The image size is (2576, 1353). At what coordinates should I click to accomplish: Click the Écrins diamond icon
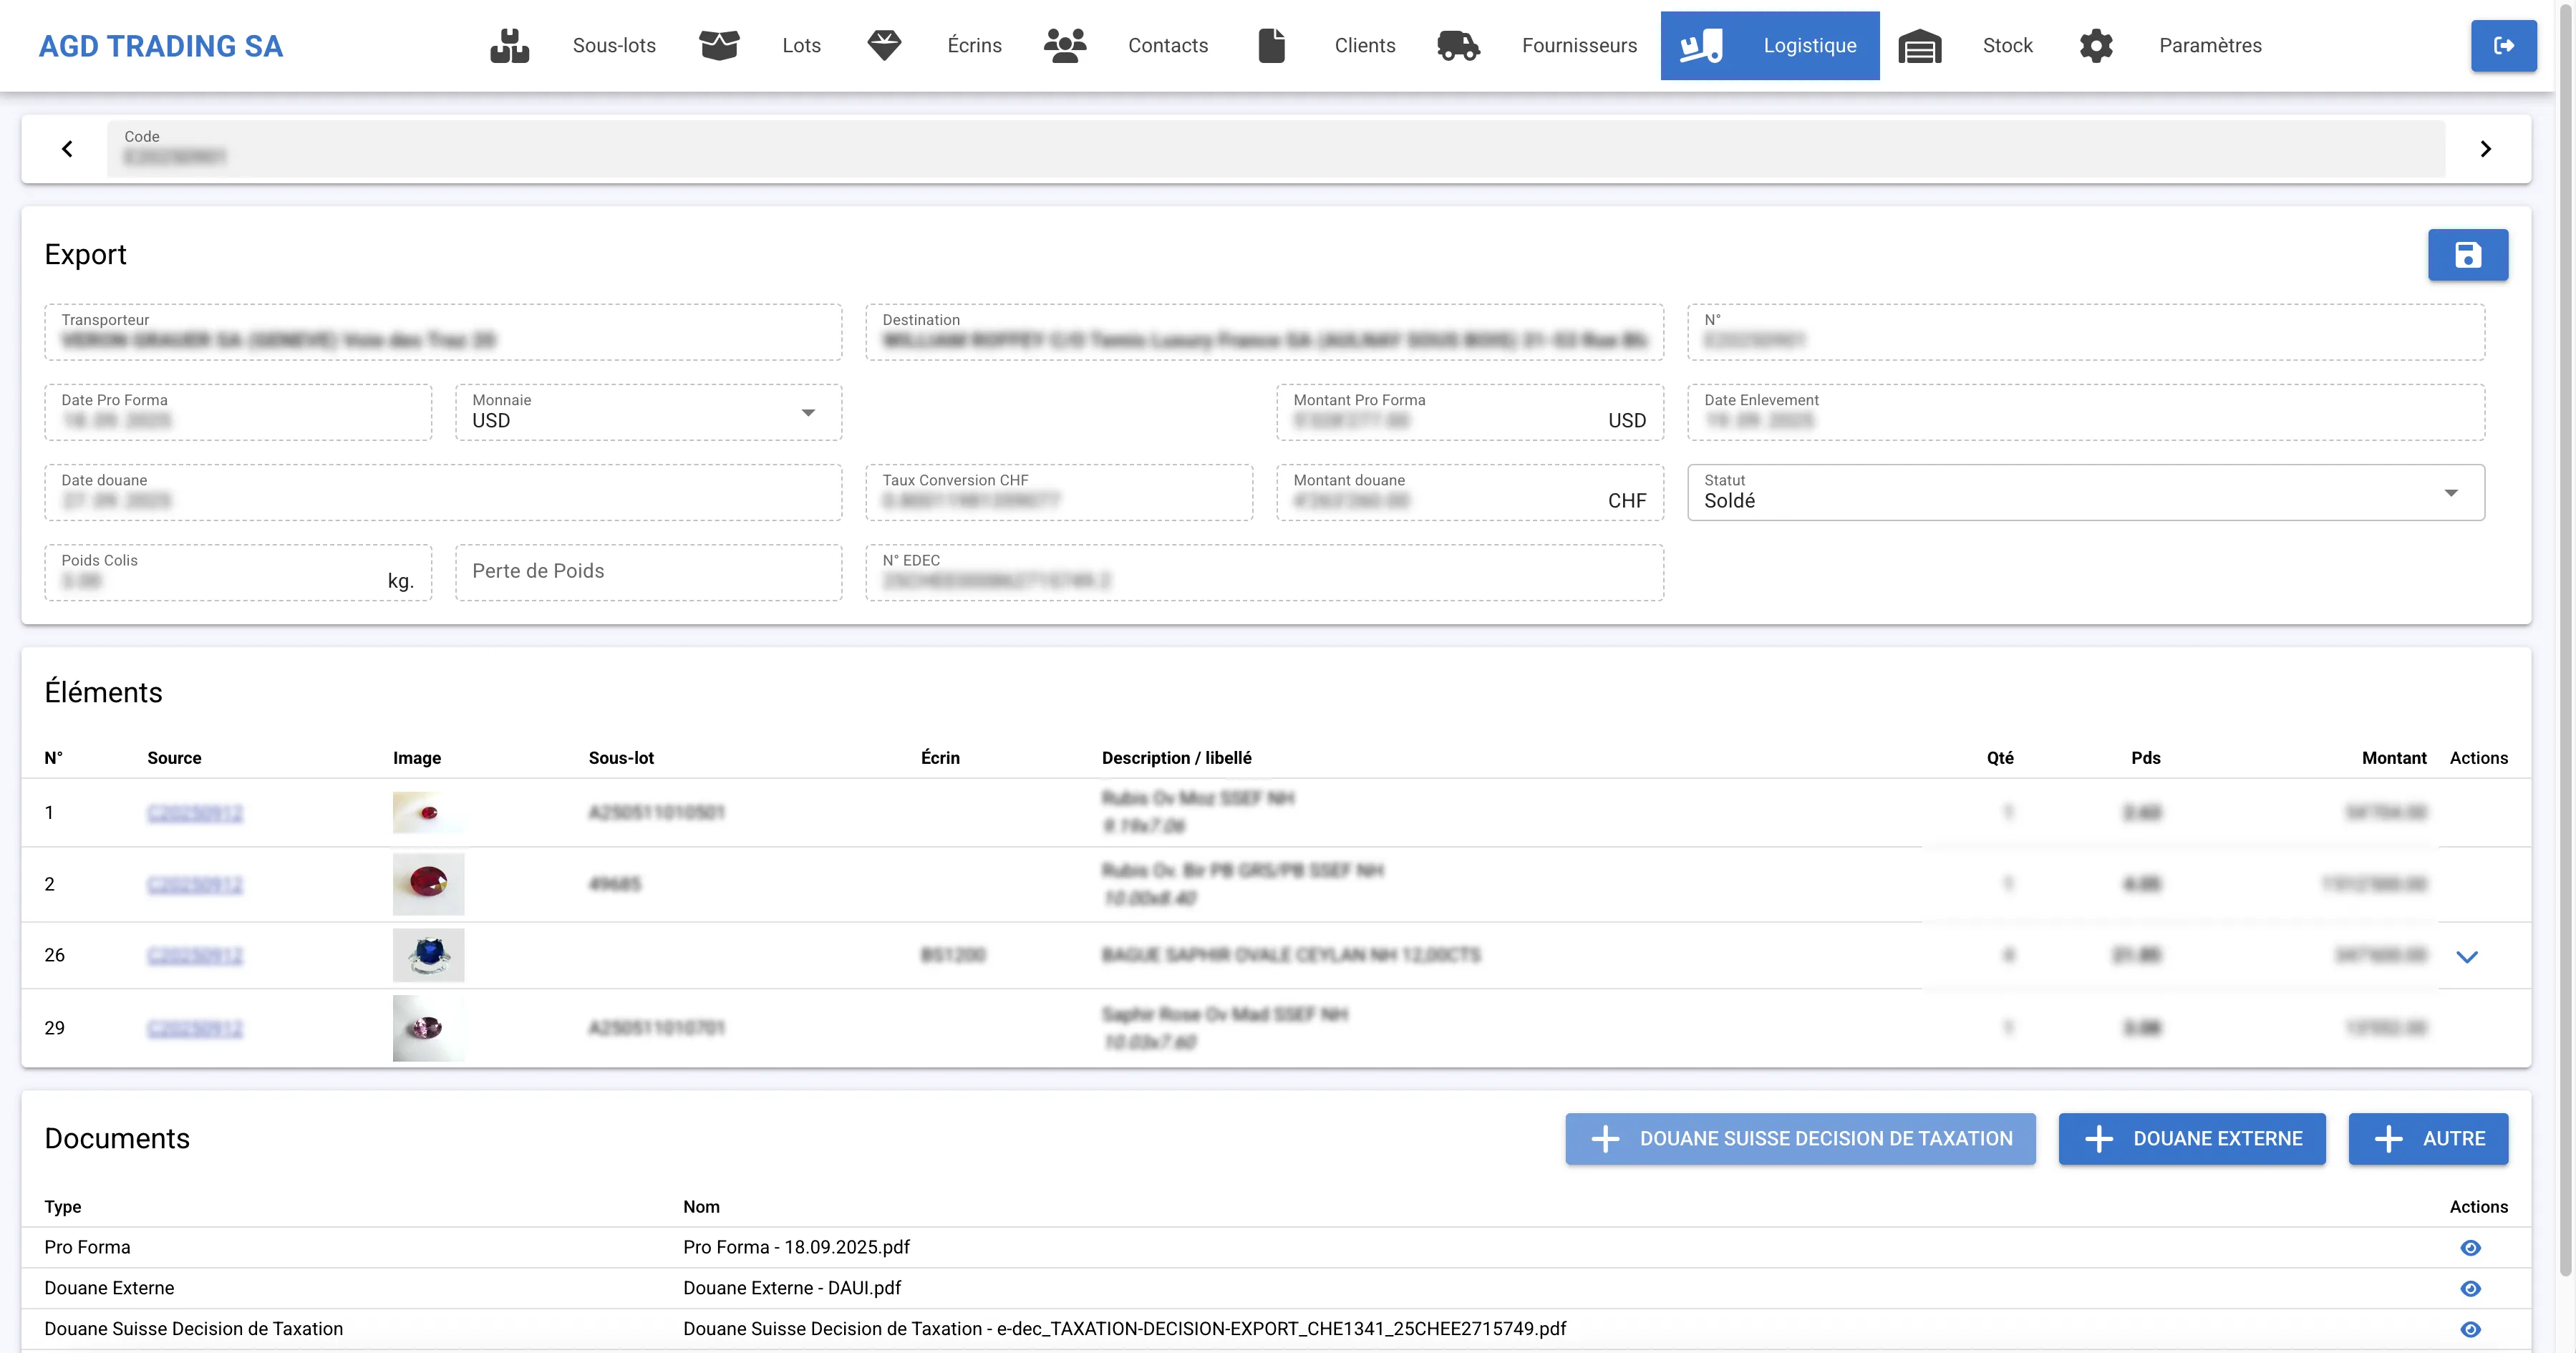point(884,46)
